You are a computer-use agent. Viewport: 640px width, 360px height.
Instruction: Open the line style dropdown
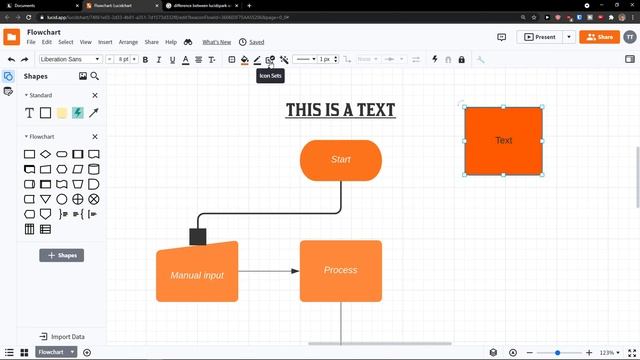pyautogui.click(x=305, y=59)
